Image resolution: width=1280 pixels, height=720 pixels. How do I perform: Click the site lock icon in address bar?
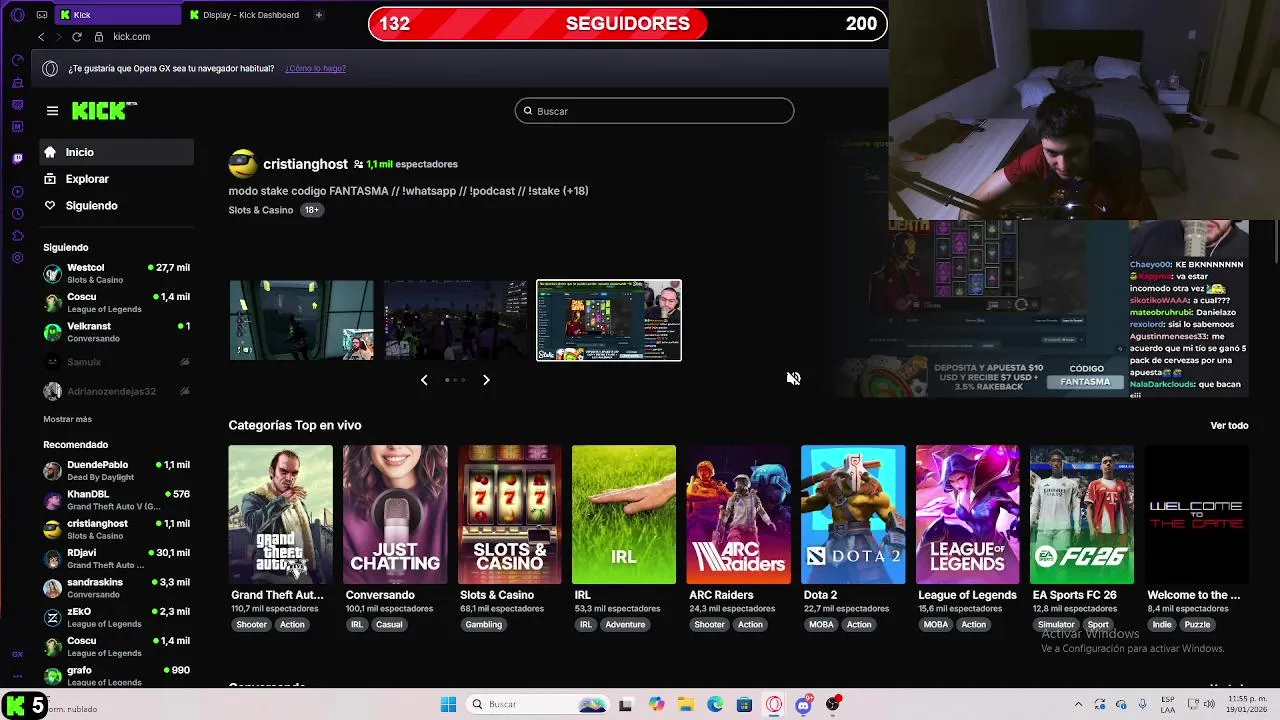pyautogui.click(x=98, y=37)
